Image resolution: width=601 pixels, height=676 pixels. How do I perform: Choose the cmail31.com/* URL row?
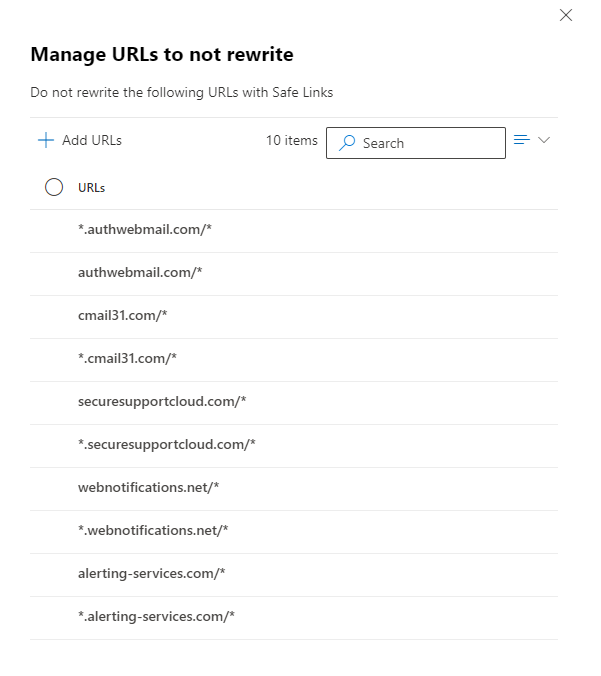tap(294, 317)
